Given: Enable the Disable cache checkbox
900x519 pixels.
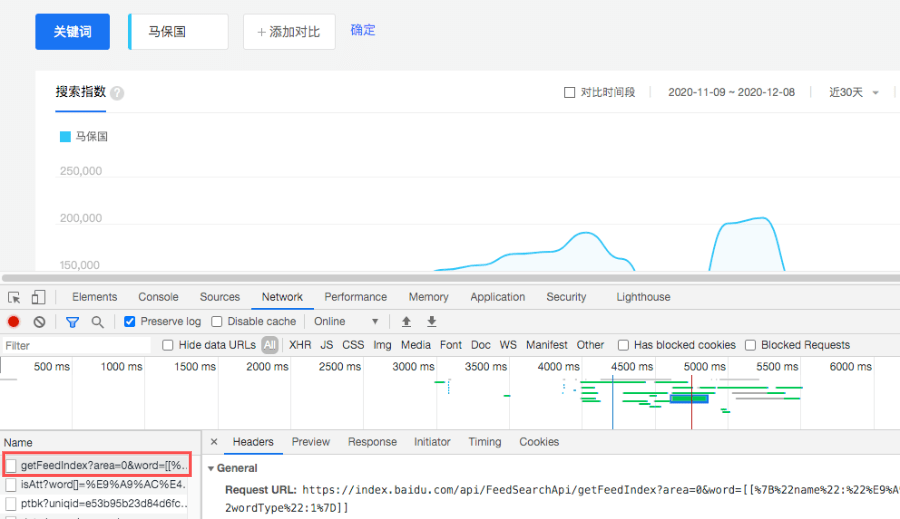Looking at the screenshot, I should click(x=216, y=322).
